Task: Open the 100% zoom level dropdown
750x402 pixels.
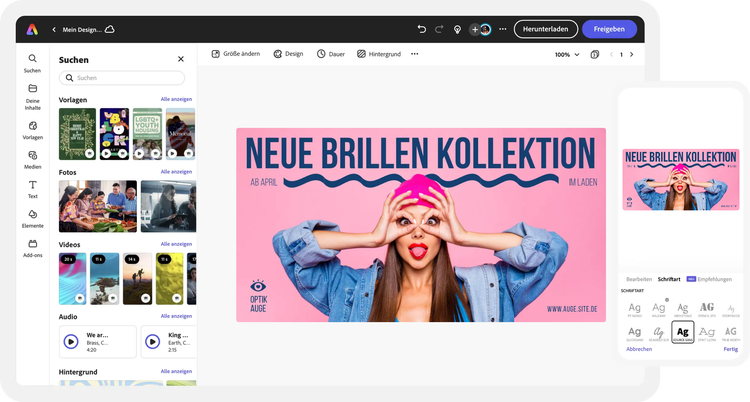Action: point(566,54)
